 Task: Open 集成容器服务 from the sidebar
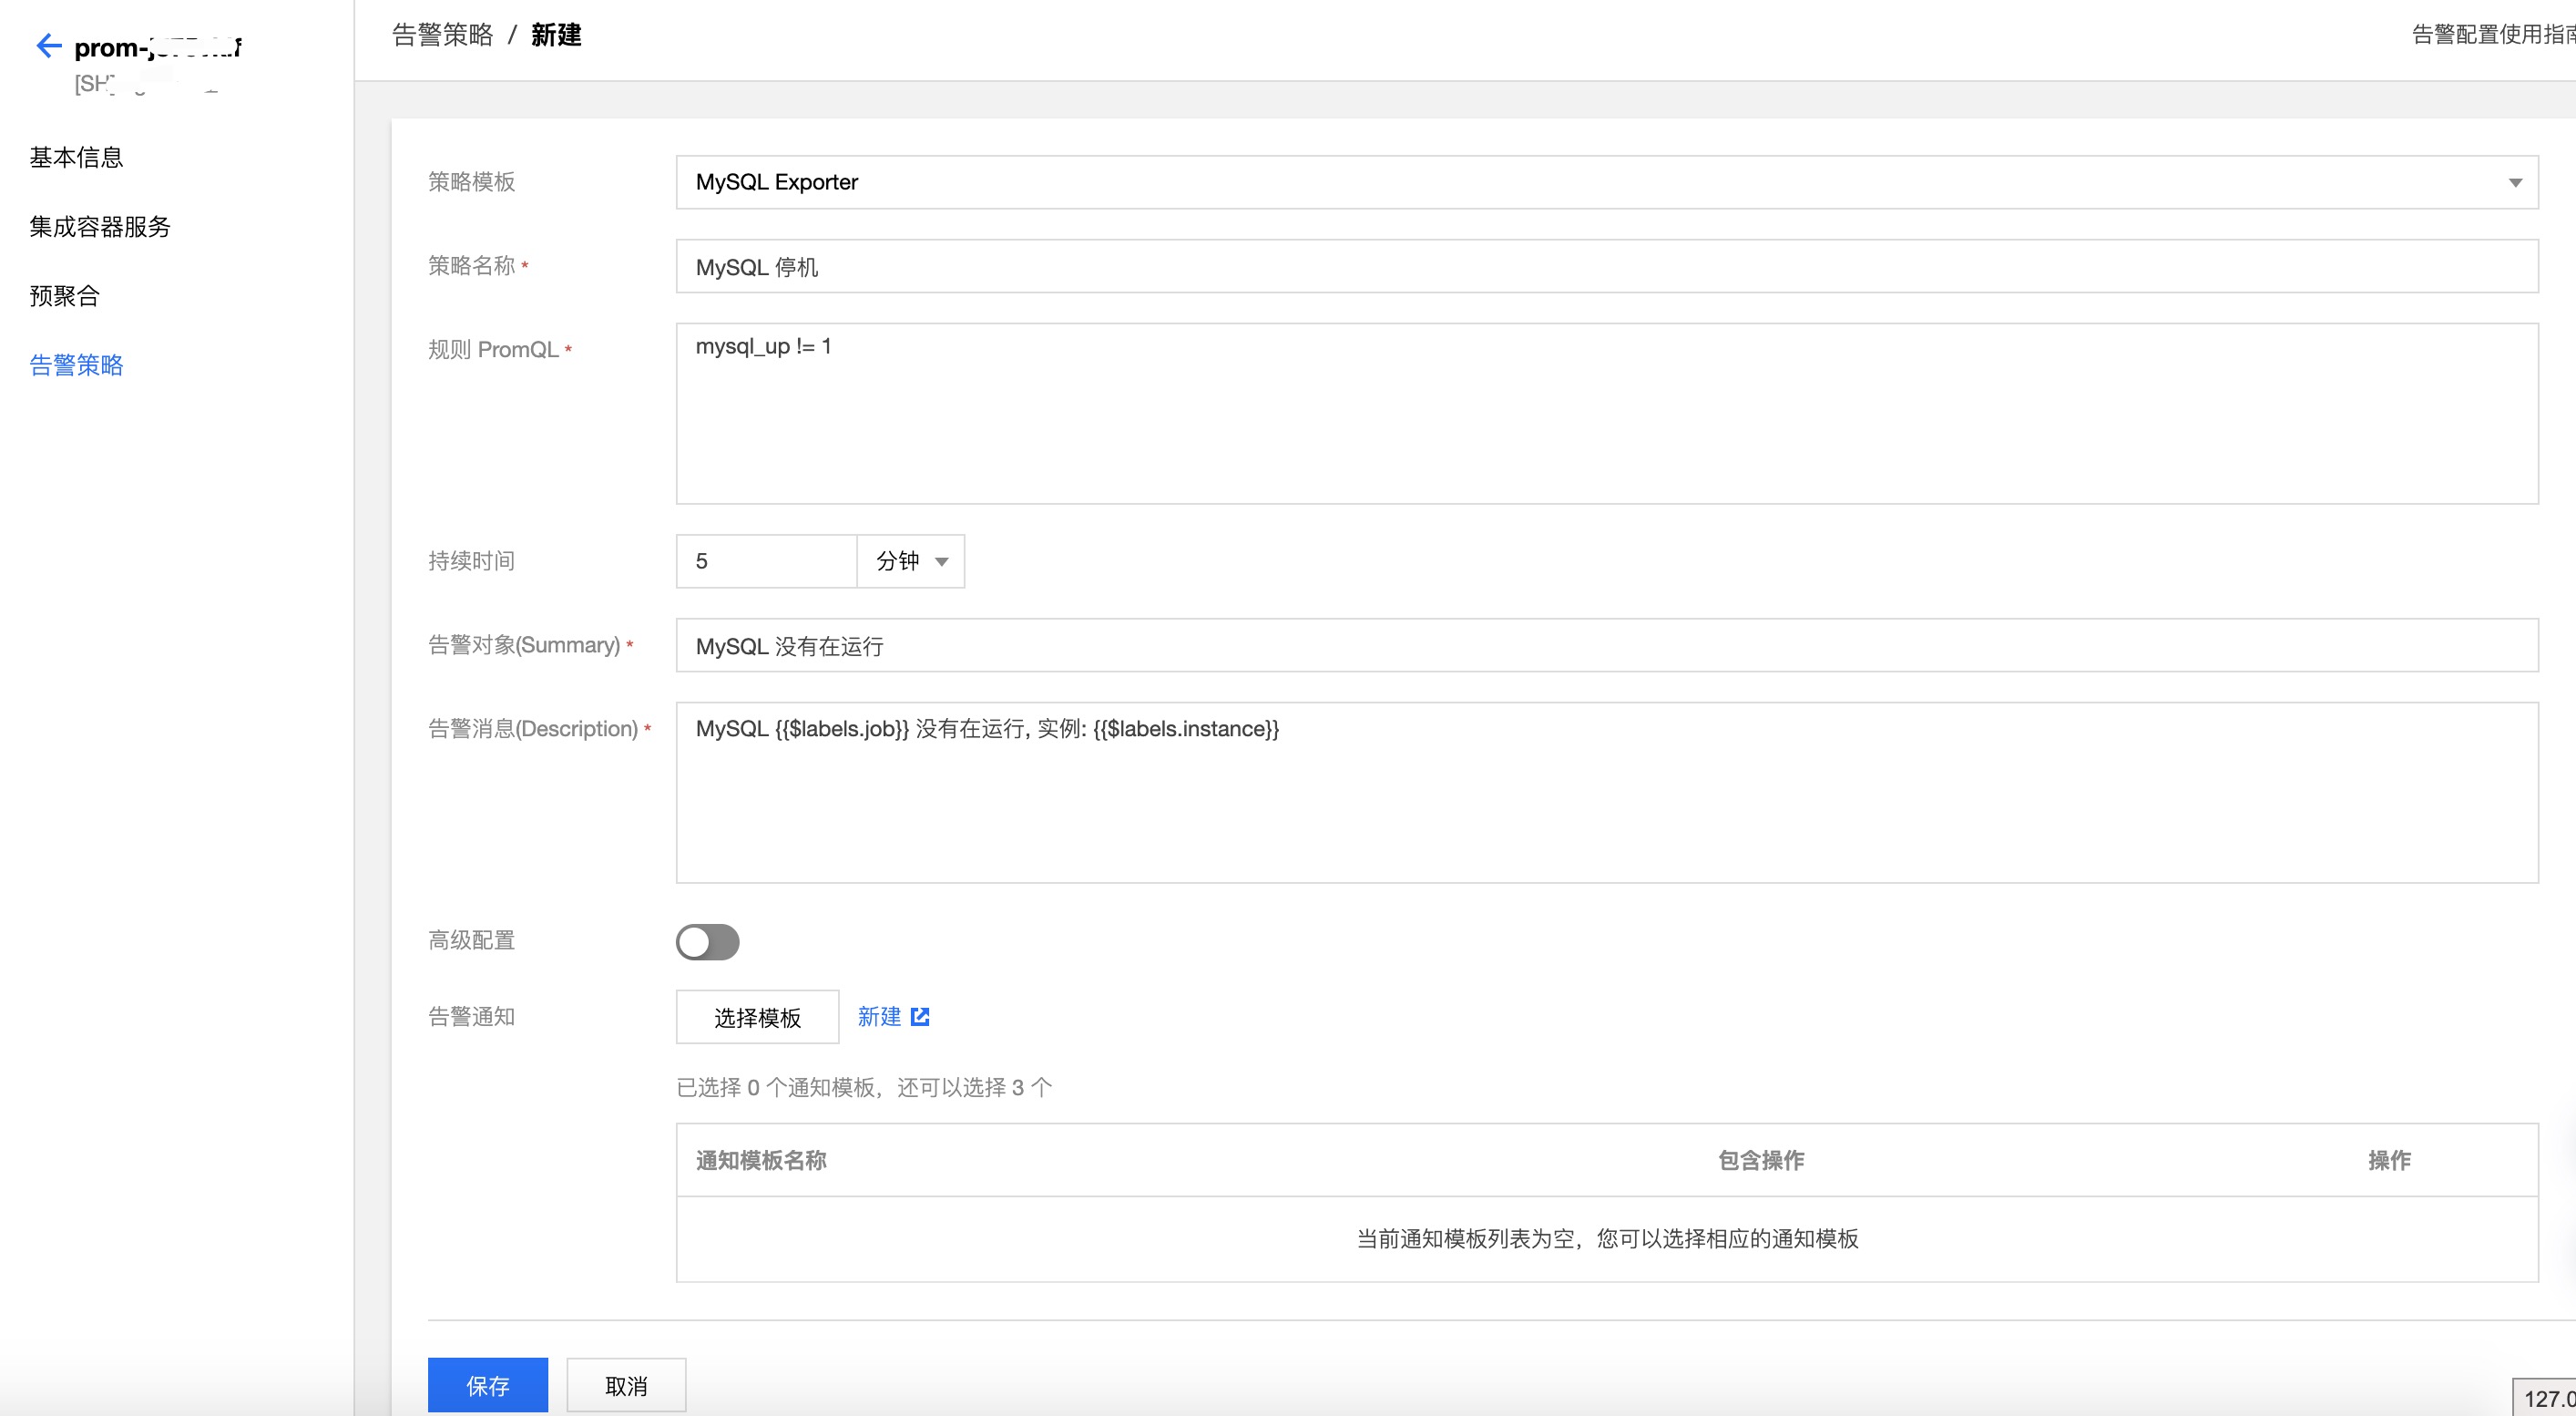[x=99, y=227]
